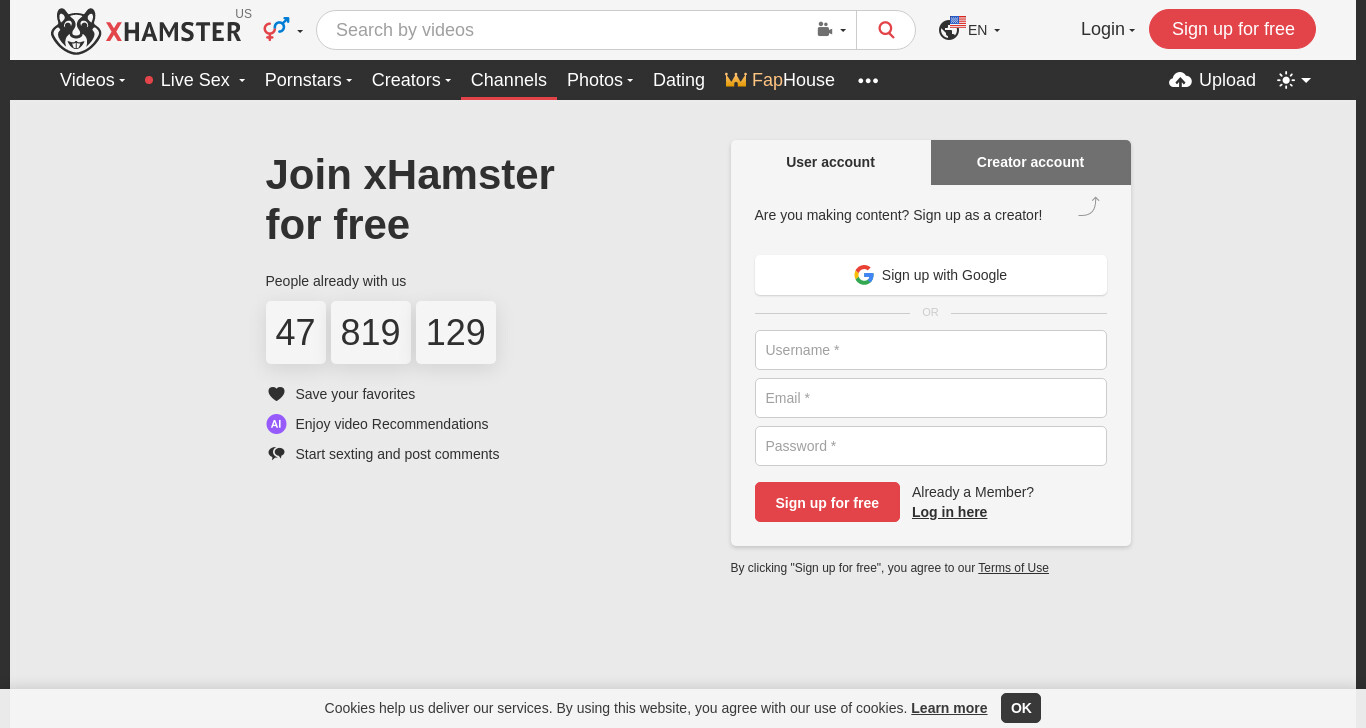1366x728 pixels.
Task: Click the Username field
Action: click(930, 350)
